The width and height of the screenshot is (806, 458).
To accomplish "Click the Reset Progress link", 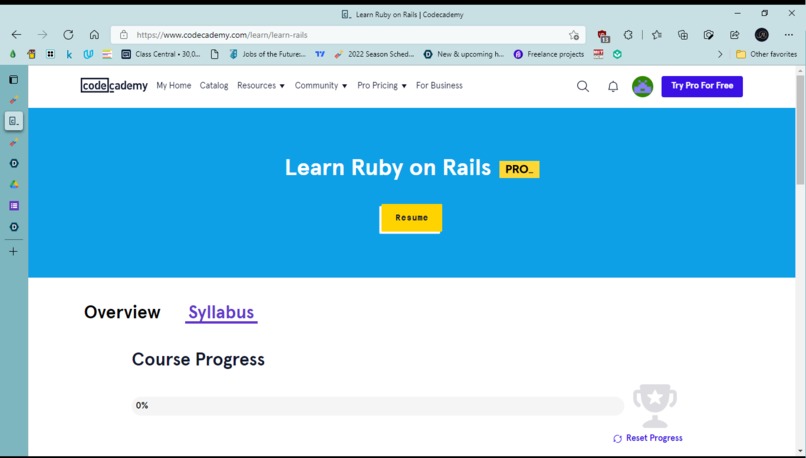I will click(x=648, y=438).
